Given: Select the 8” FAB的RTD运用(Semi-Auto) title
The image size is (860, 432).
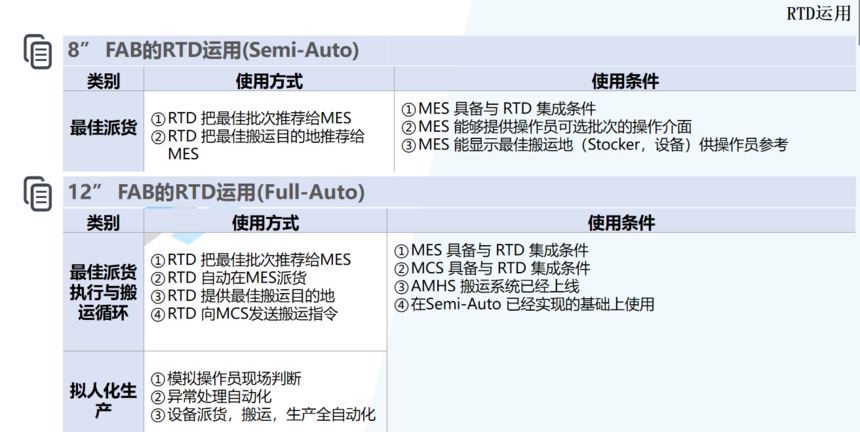Looking at the screenshot, I should (x=213, y=50).
